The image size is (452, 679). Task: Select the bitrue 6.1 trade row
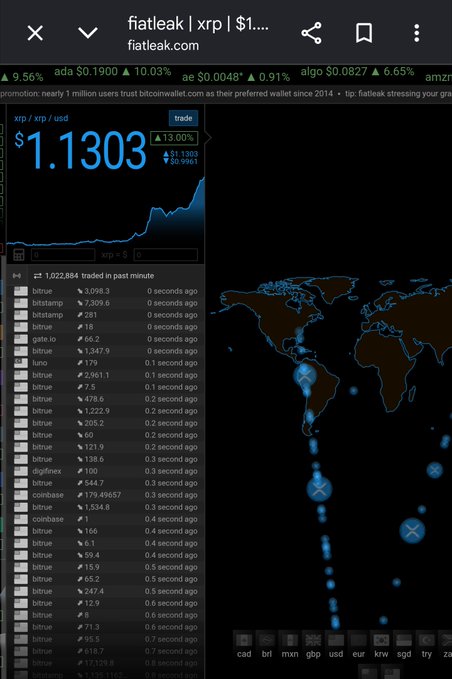click(106, 543)
